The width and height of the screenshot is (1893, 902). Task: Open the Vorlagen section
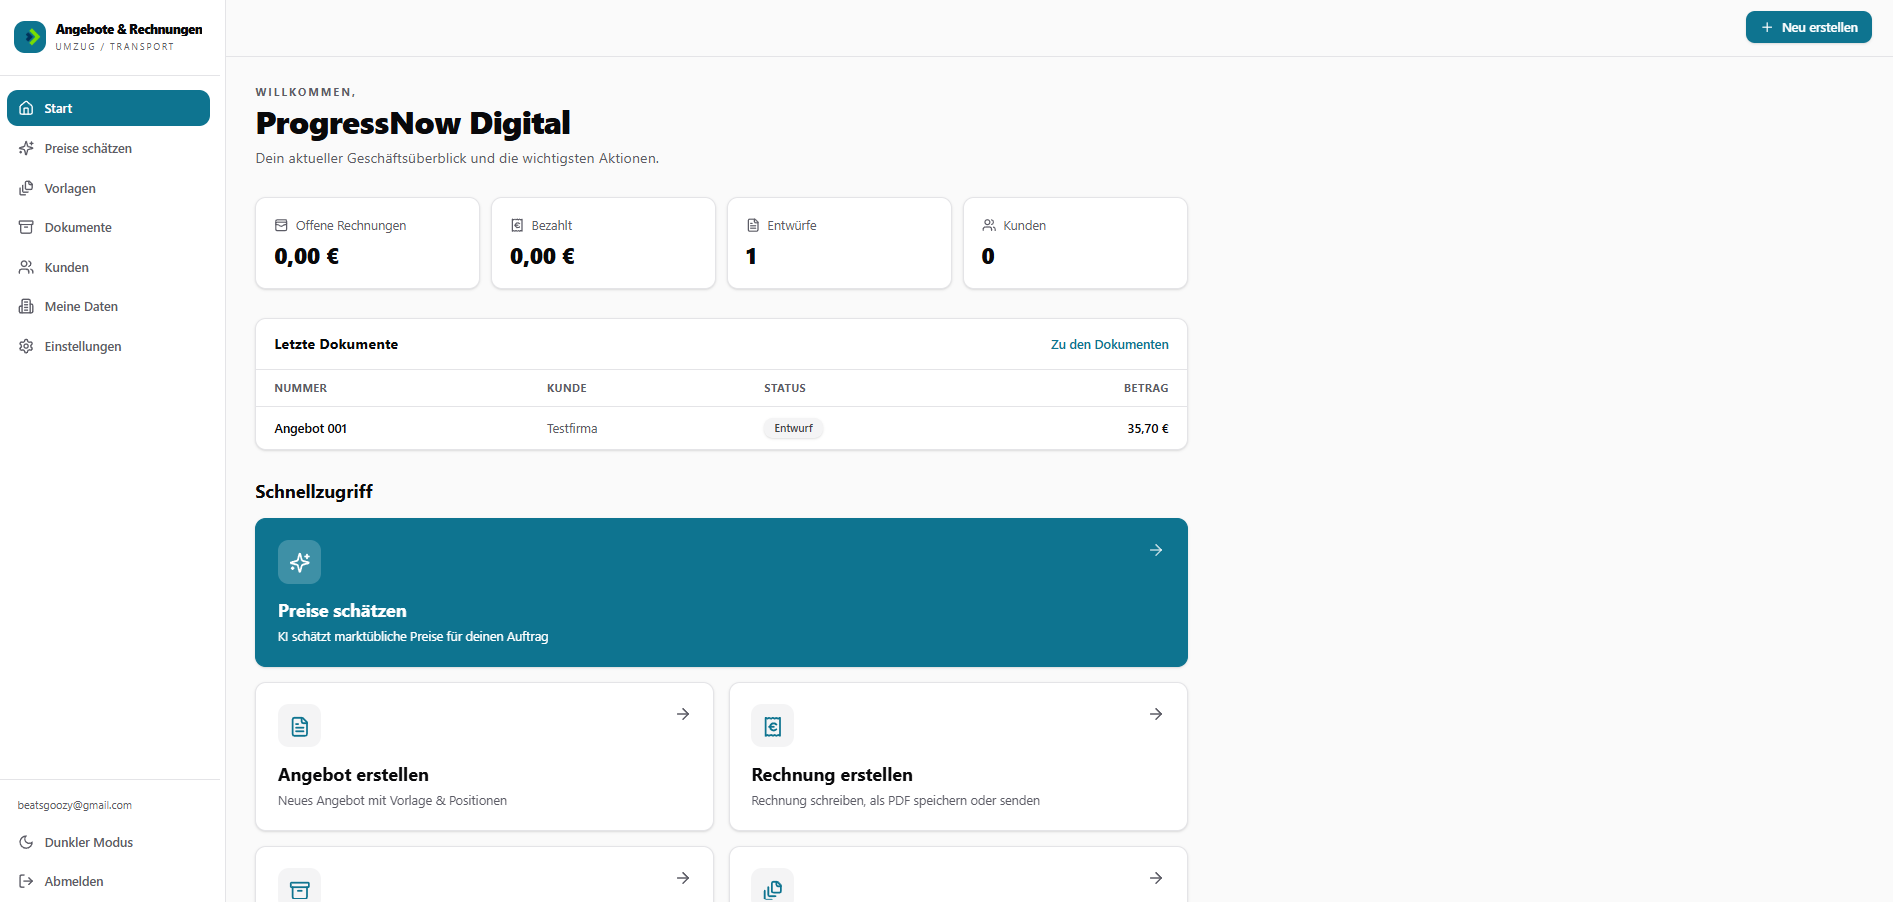click(x=108, y=188)
